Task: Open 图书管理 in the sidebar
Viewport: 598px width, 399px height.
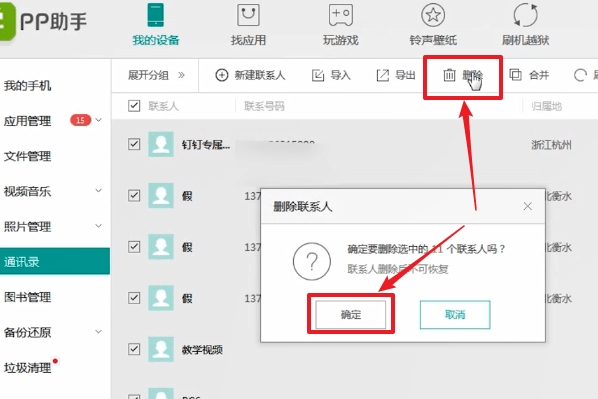Action: [x=27, y=297]
